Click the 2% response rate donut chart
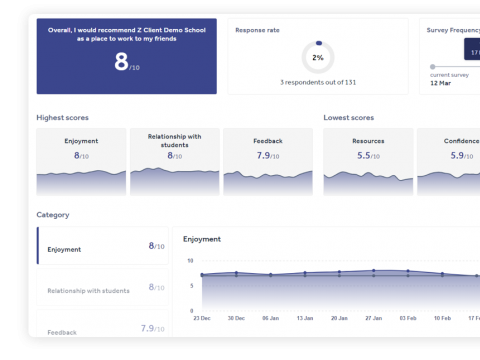480x360 pixels. pos(318,57)
